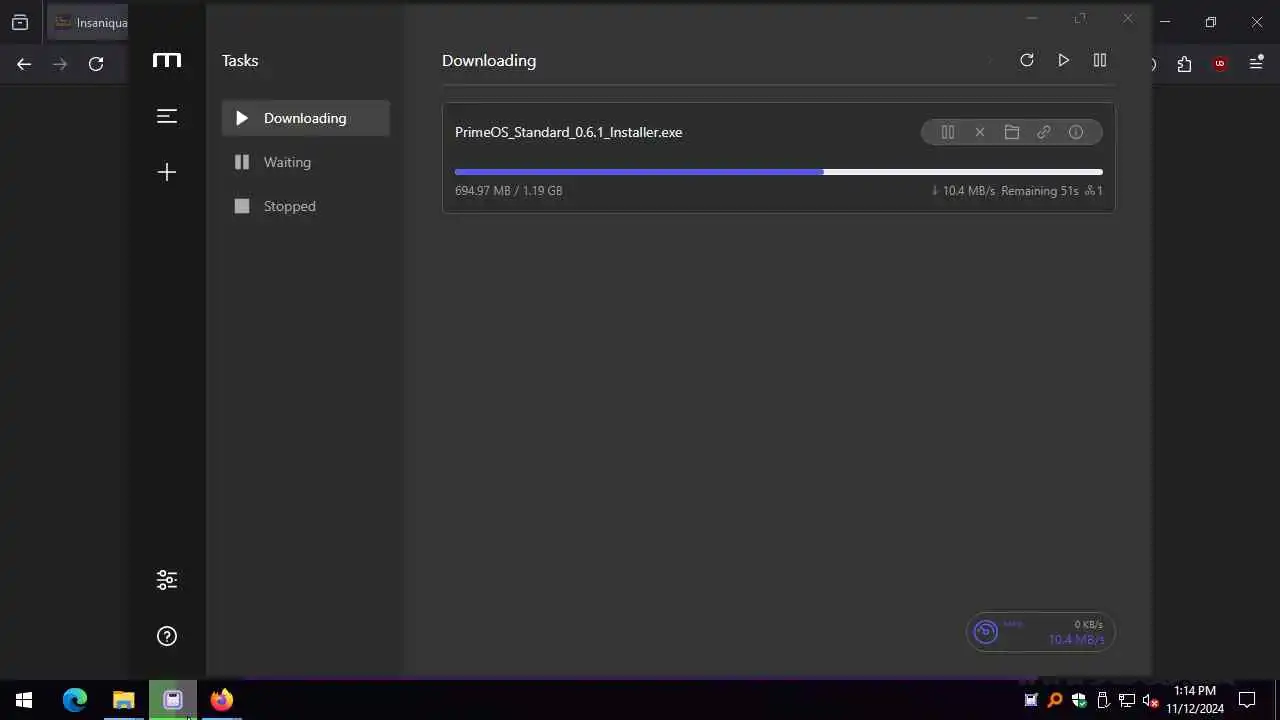The height and width of the screenshot is (720, 1280).
Task: Open the uBlock Origin extension icon
Action: pos(1220,64)
